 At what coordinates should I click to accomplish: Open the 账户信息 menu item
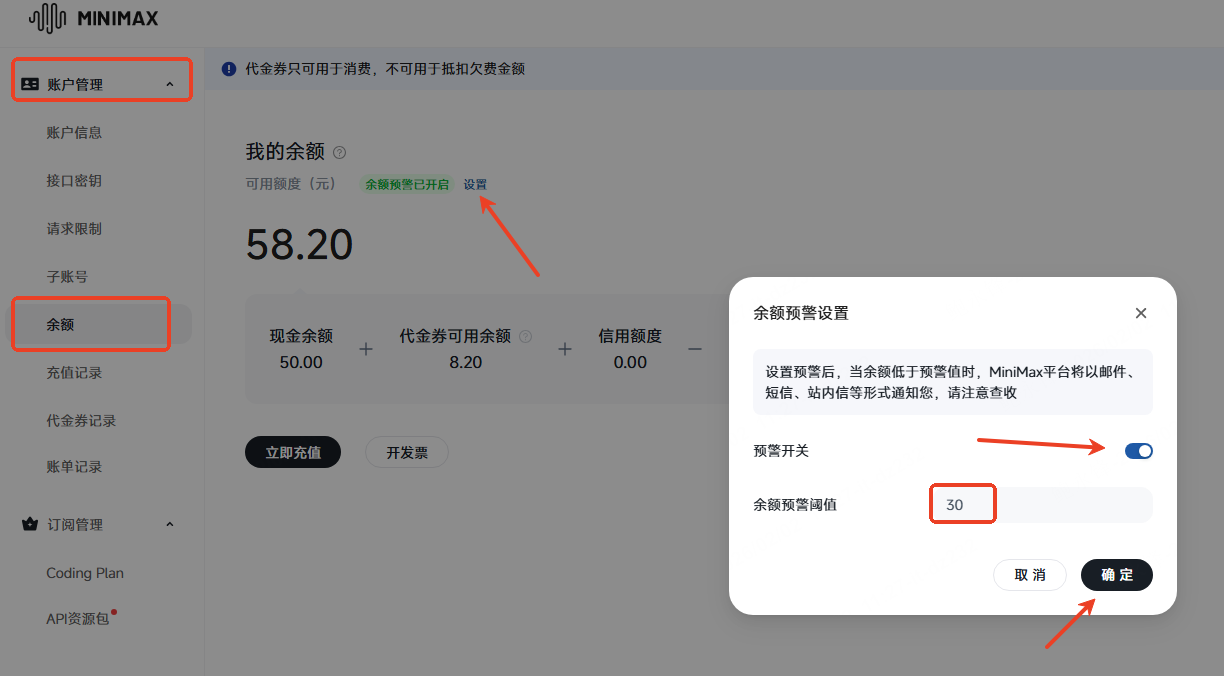point(74,133)
